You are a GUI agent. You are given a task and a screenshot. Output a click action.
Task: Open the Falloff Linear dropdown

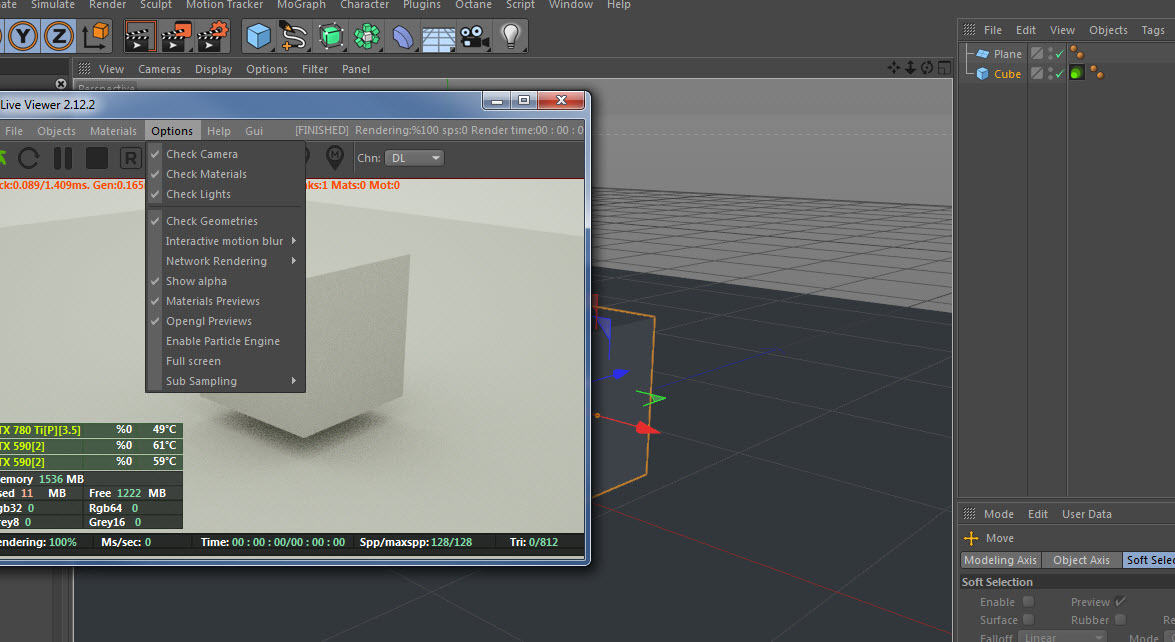1063,638
